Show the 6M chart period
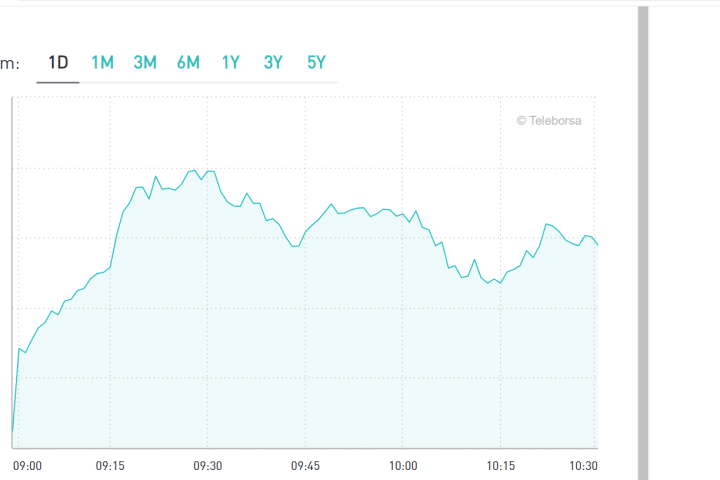The width and height of the screenshot is (720, 480). point(188,62)
